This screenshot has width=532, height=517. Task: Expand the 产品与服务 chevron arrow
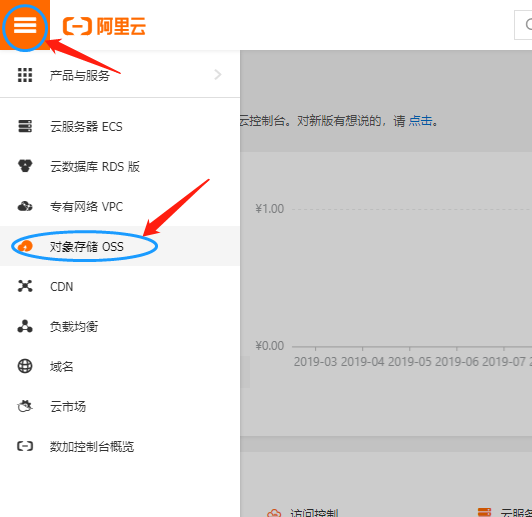pyautogui.click(x=218, y=75)
